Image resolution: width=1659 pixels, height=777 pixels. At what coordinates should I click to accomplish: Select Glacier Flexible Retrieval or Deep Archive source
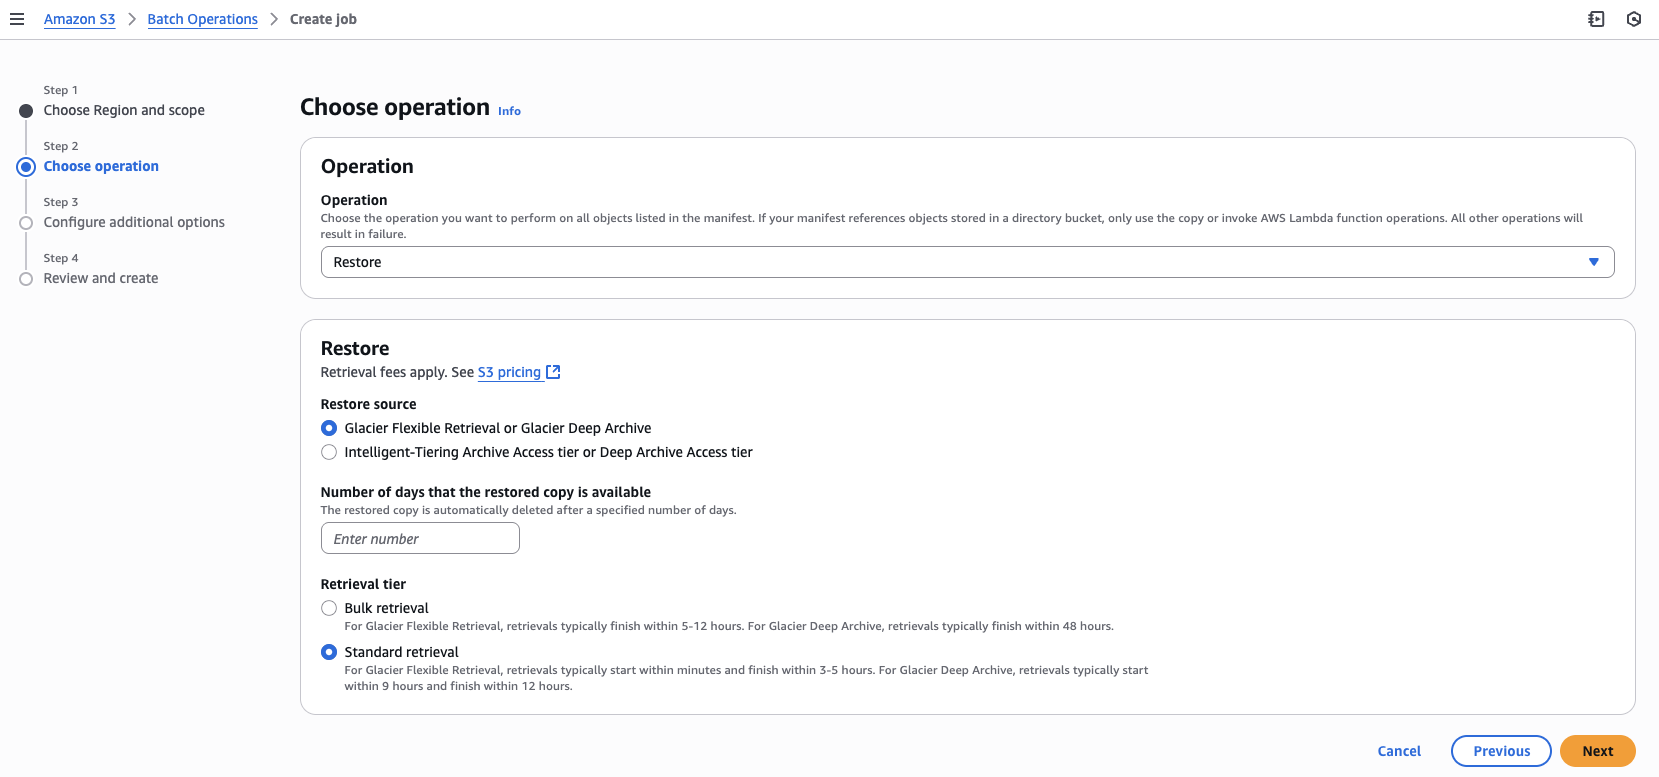click(x=329, y=428)
